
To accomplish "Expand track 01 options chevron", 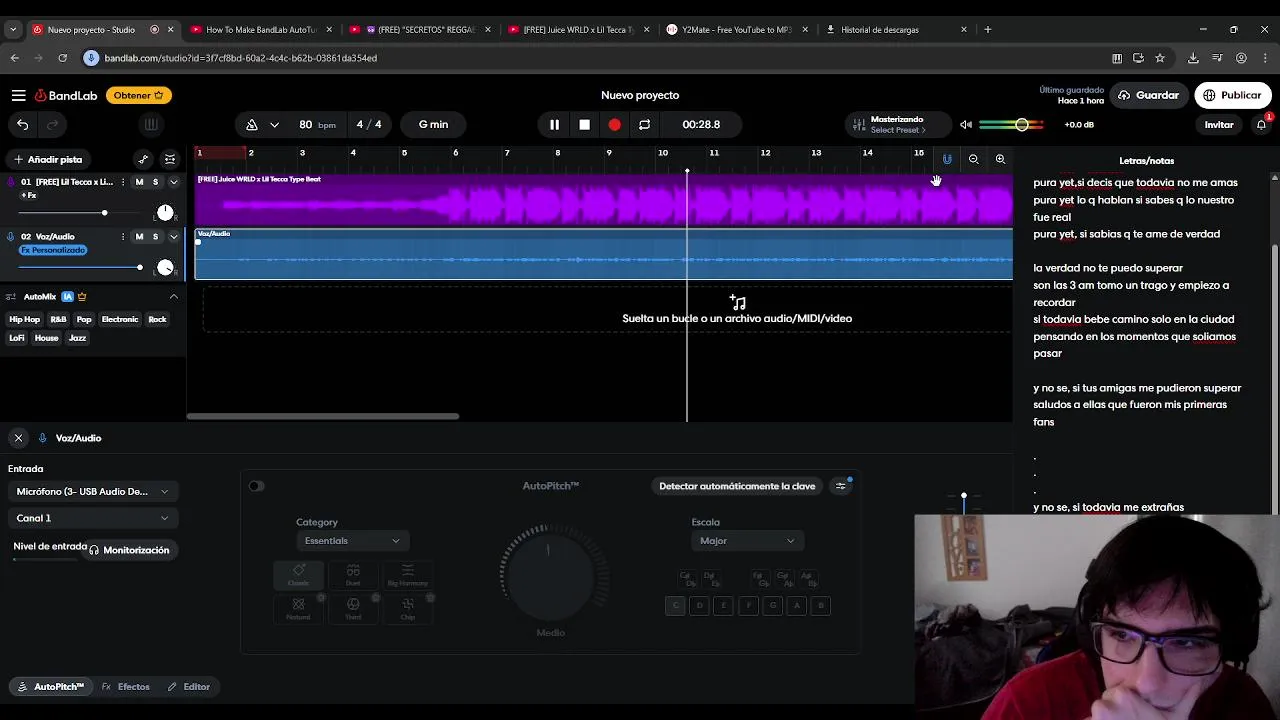I will (173, 182).
